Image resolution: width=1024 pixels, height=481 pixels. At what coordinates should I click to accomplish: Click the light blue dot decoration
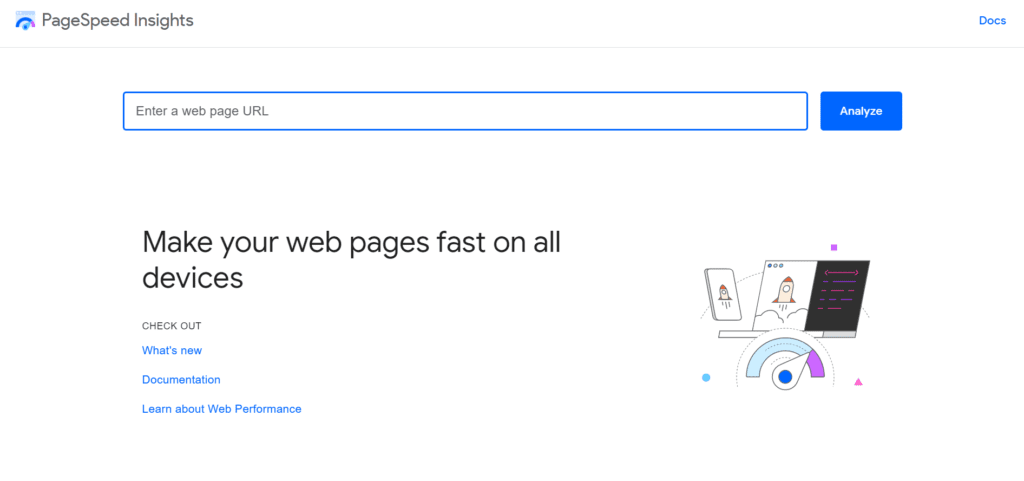[706, 377]
